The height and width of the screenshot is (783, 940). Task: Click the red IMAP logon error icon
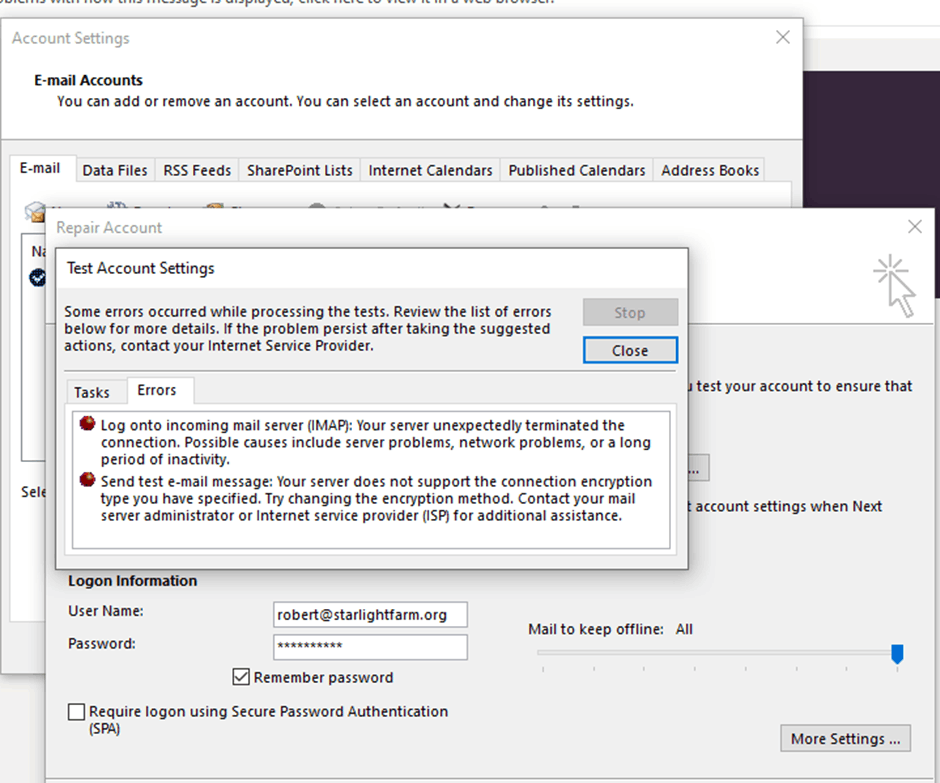tap(88, 424)
